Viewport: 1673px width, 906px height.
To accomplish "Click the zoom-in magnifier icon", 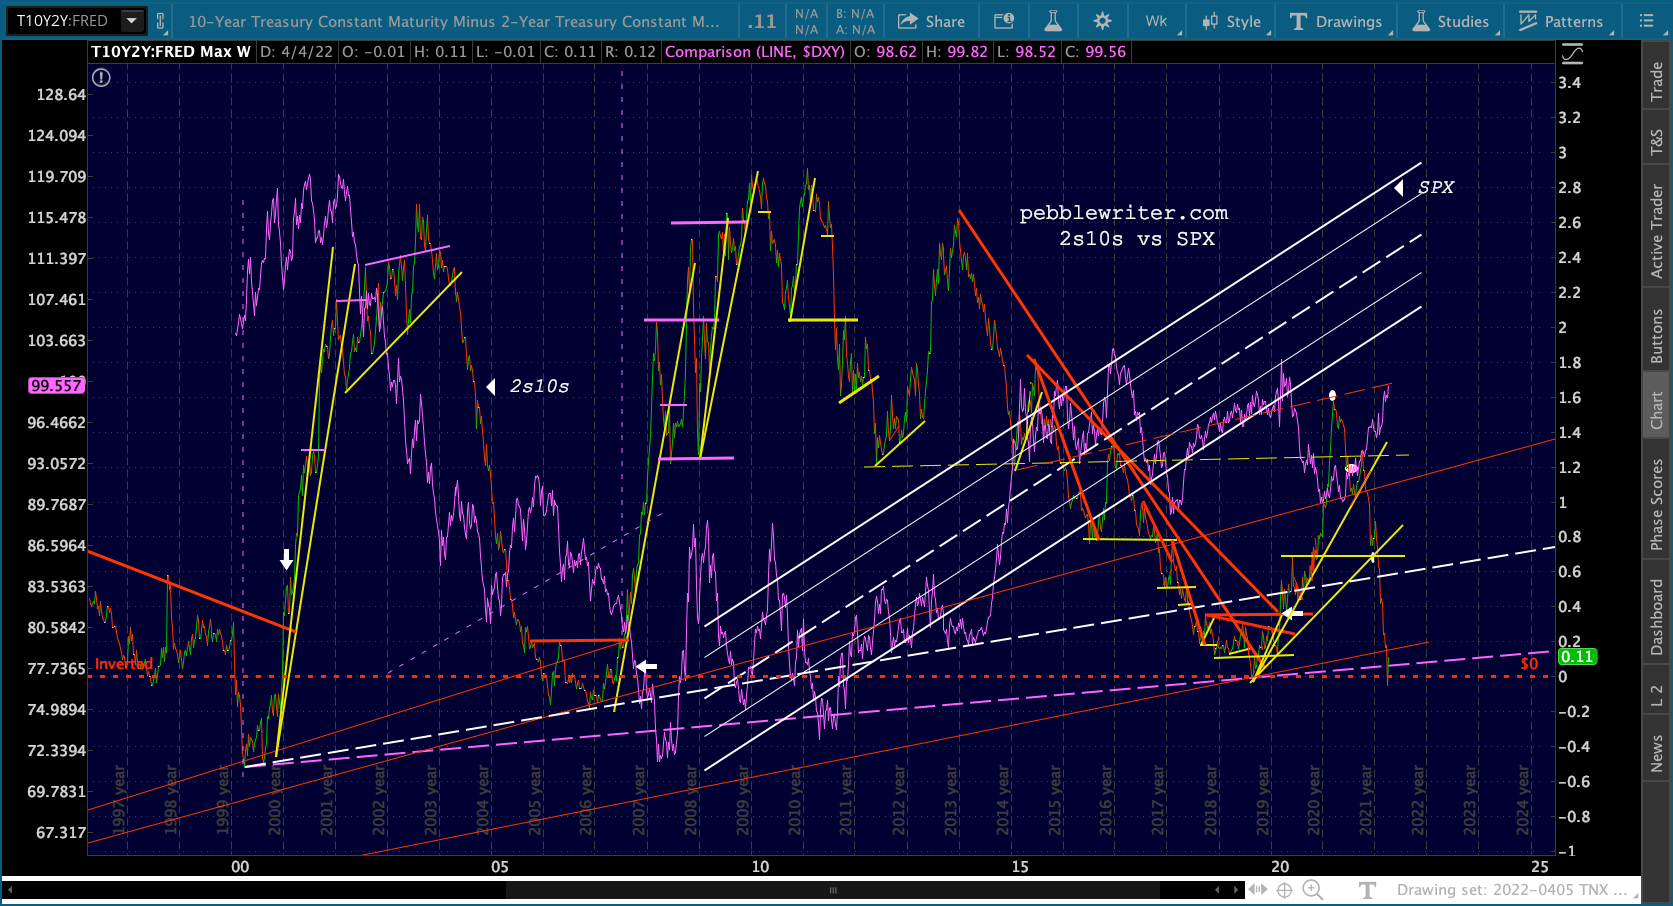I will [1313, 890].
